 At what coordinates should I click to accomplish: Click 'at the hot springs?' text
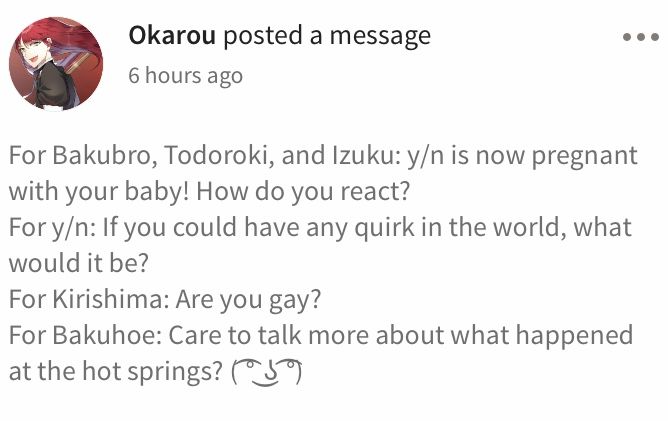(x=116, y=372)
